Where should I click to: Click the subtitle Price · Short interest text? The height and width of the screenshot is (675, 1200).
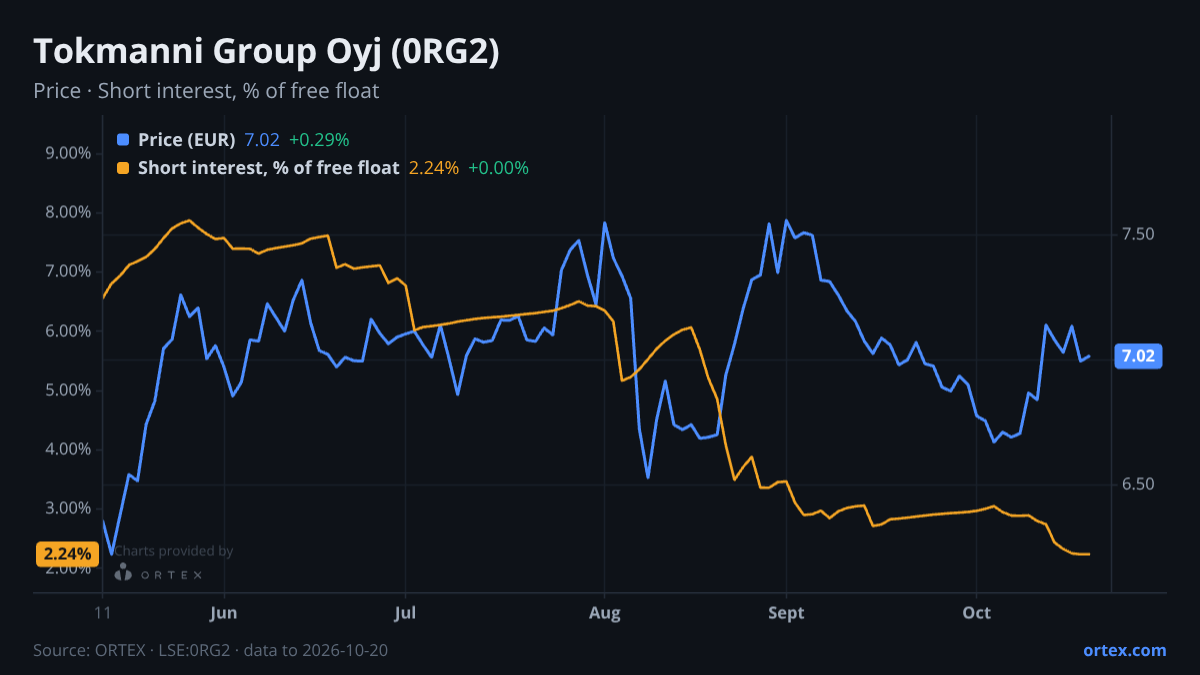click(x=206, y=91)
